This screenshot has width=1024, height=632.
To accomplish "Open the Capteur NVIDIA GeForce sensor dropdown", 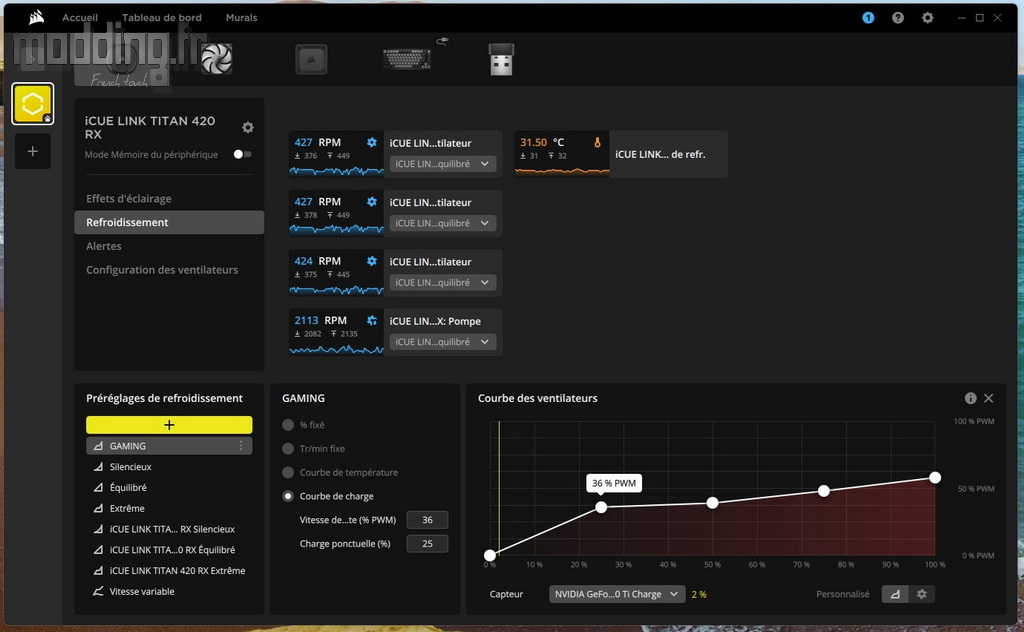I will click(617, 594).
